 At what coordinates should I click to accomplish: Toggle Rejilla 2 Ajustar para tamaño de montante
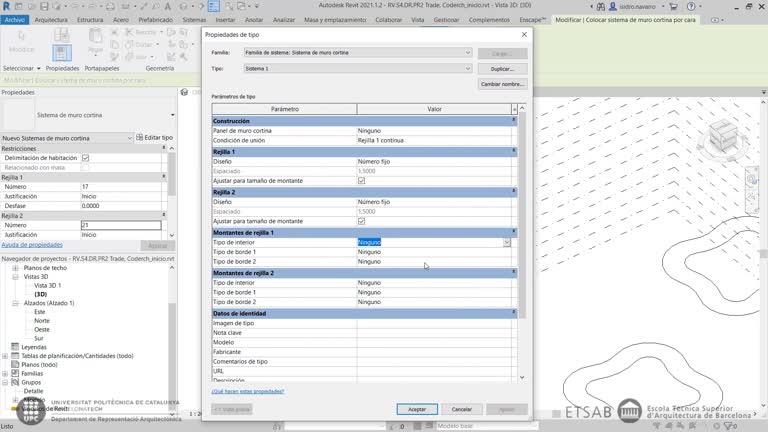point(361,221)
